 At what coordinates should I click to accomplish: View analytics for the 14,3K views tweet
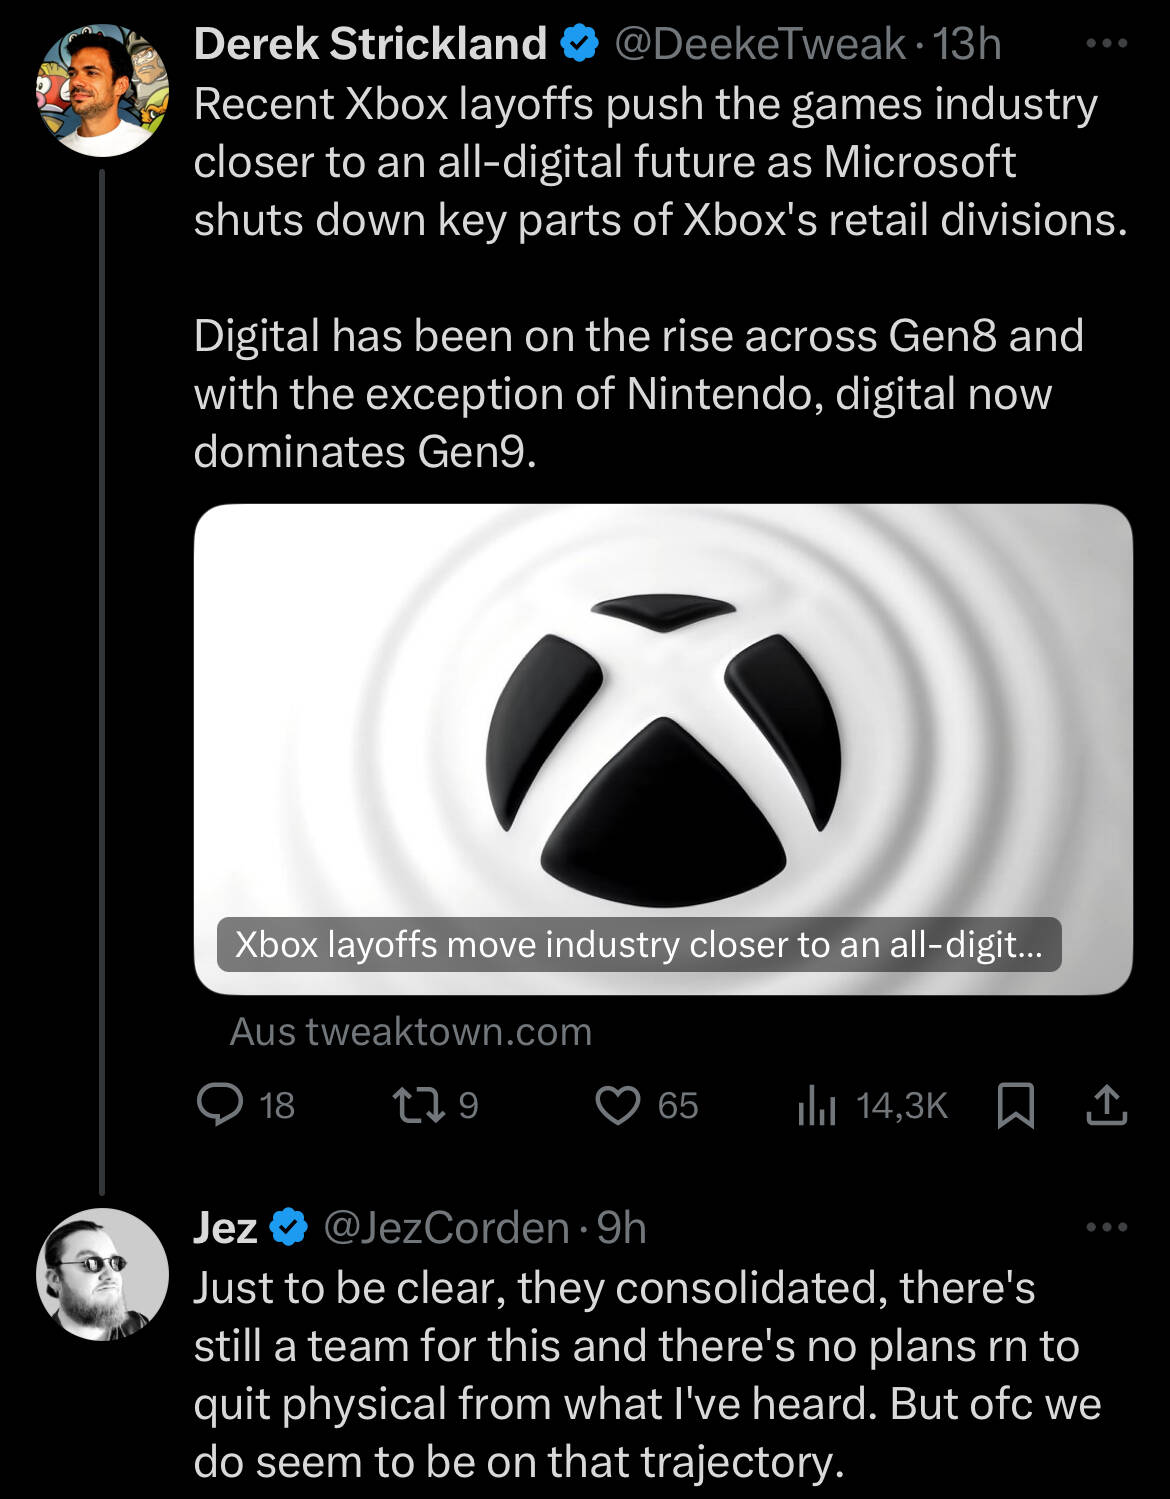coord(817,1105)
